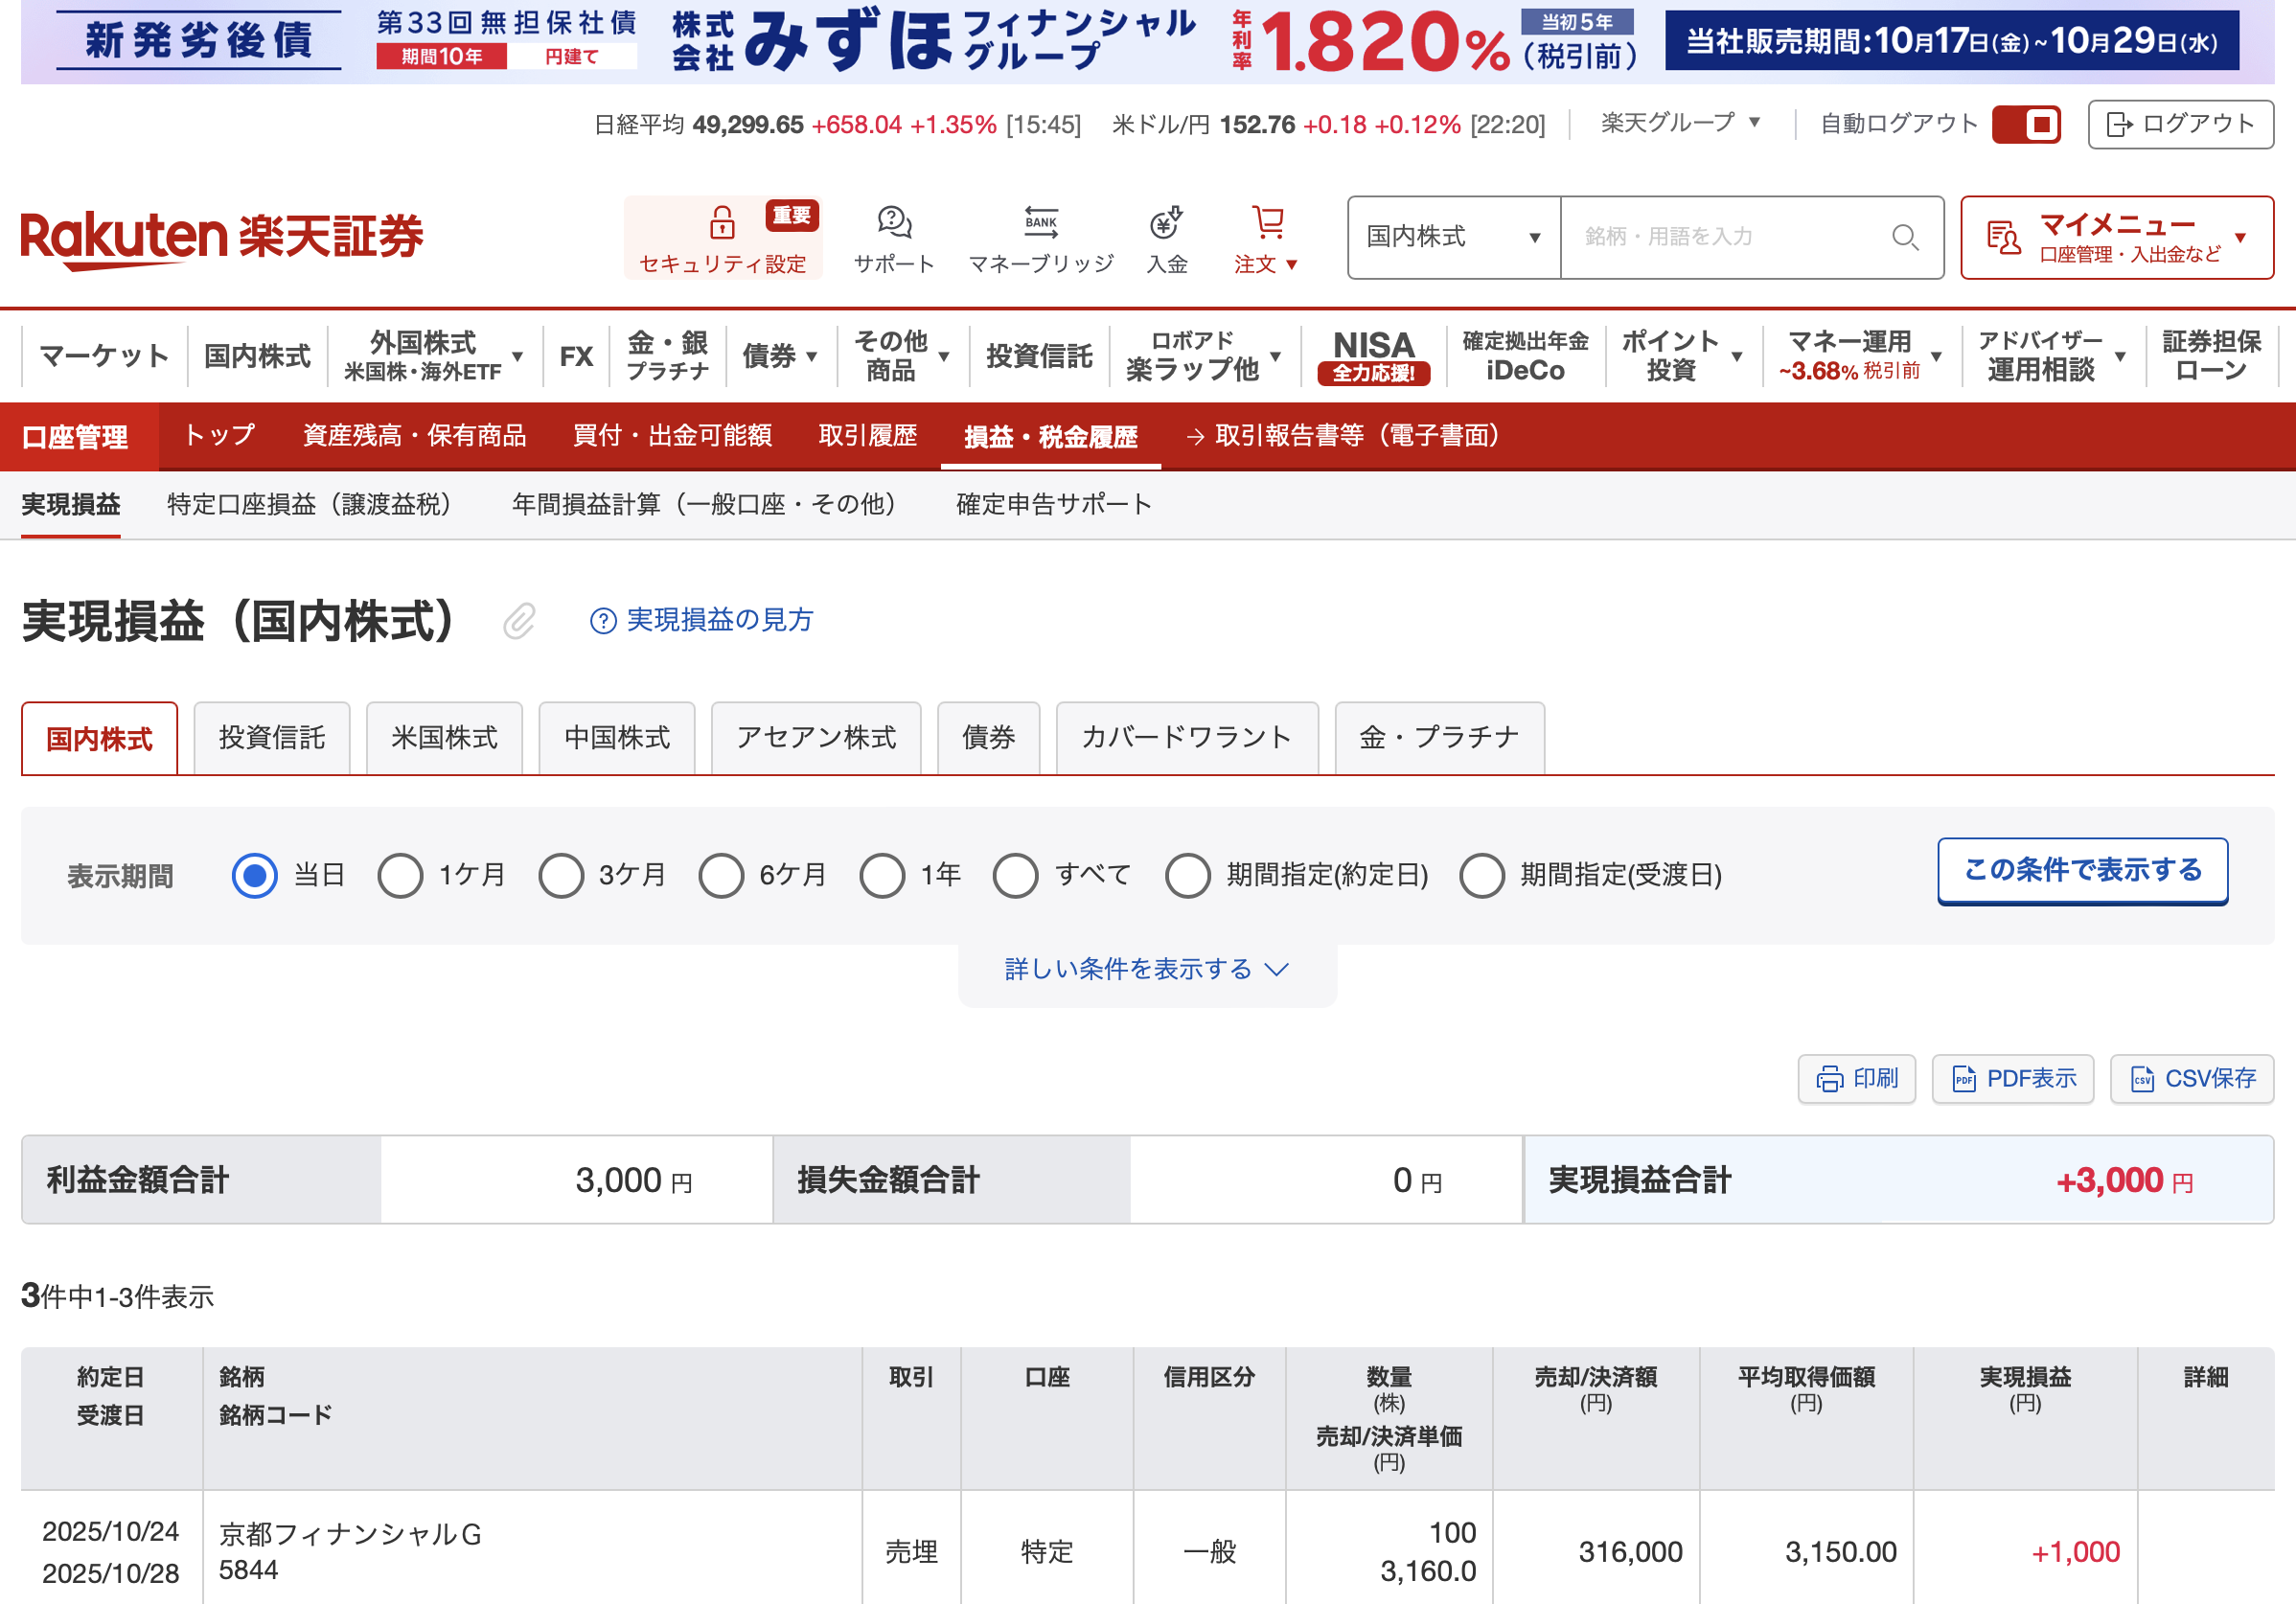Click the security settings lock icon
Screen dimensions: 2296x1604
point(722,222)
